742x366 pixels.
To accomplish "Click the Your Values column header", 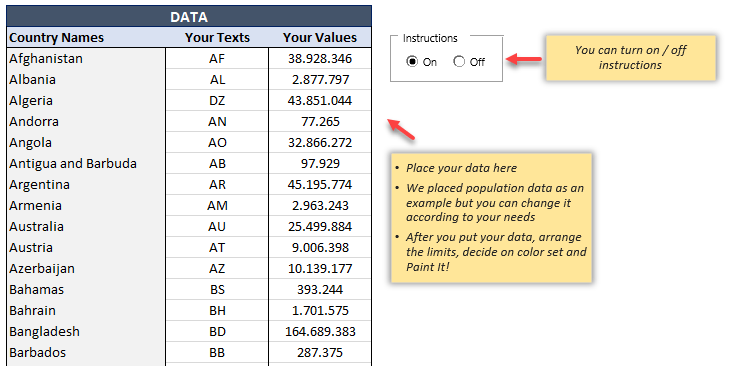I will [320, 37].
